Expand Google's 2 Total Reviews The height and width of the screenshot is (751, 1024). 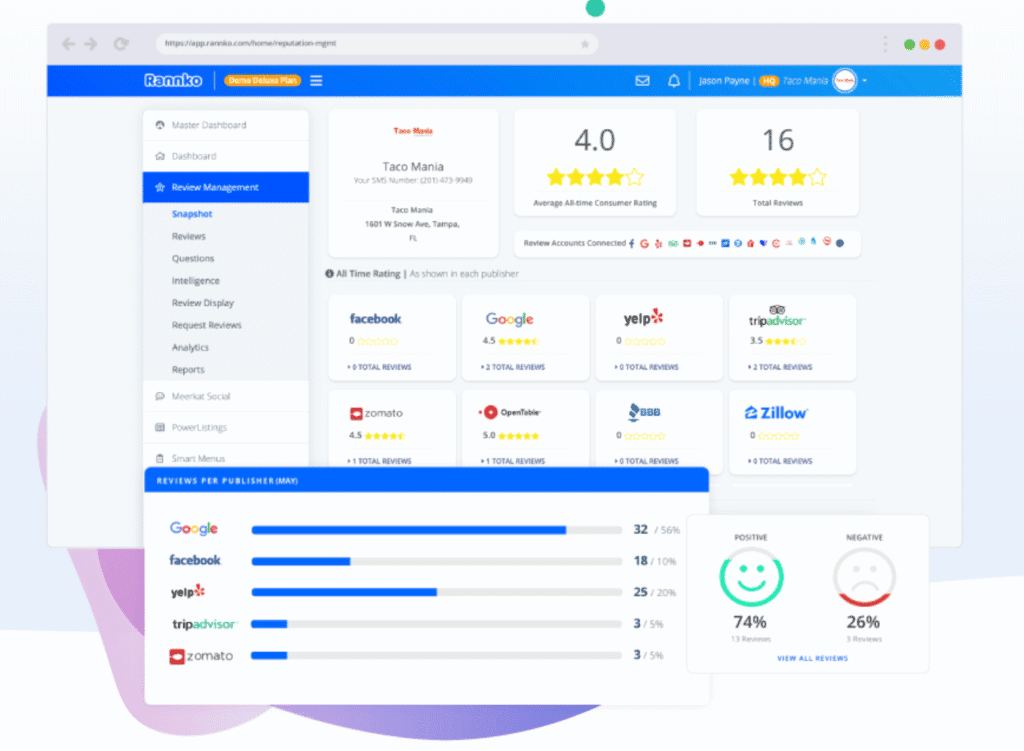(x=516, y=367)
